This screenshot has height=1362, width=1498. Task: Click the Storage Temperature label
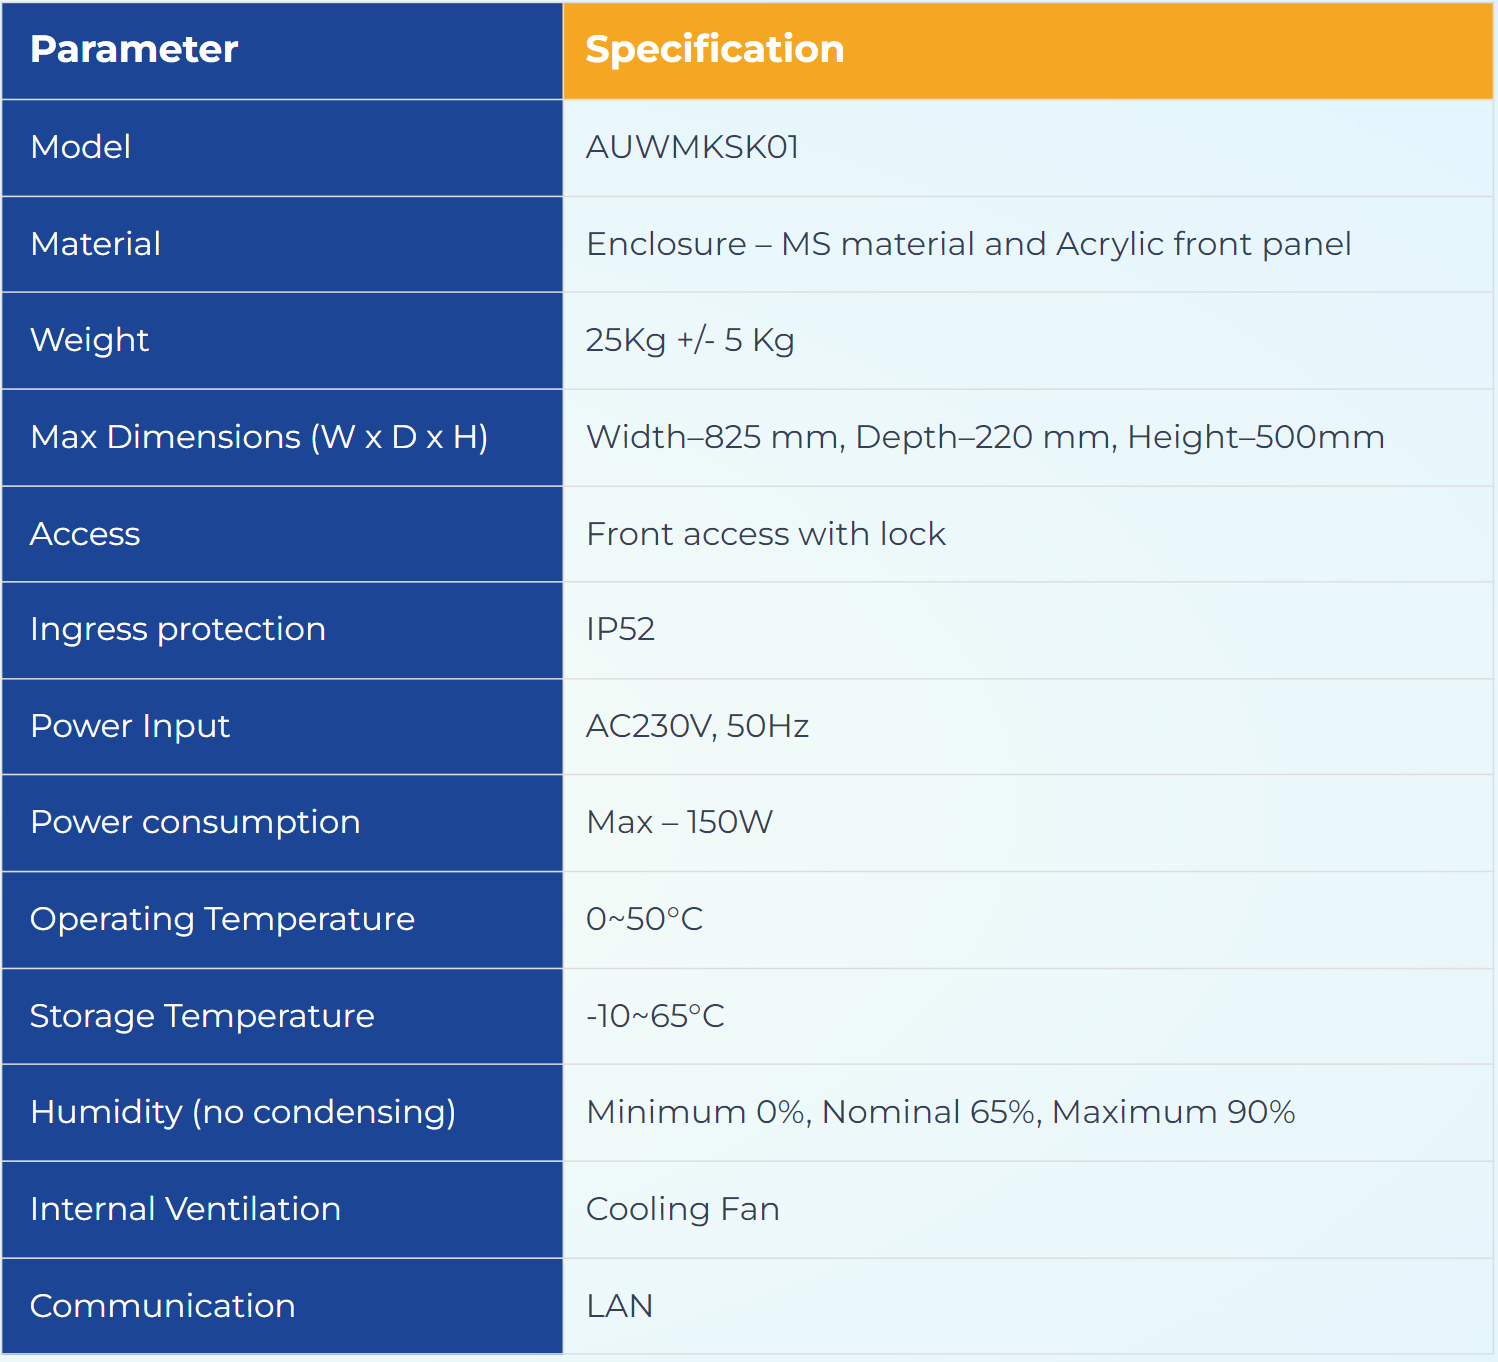pos(202,1016)
